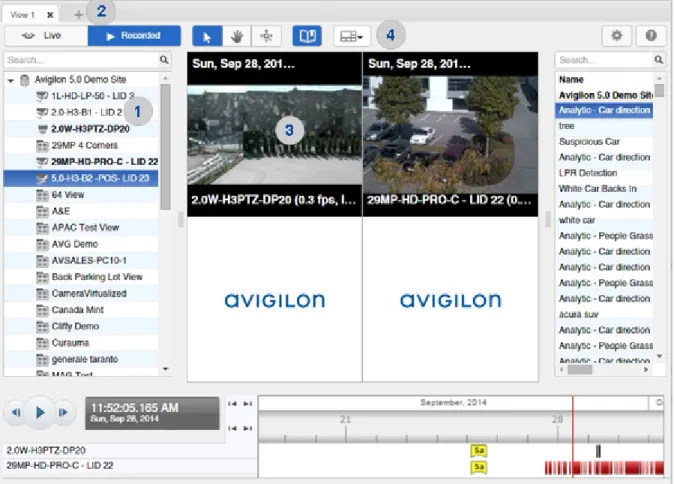Select the 29MP-HD-PRO-C parking lot video

[450, 135]
